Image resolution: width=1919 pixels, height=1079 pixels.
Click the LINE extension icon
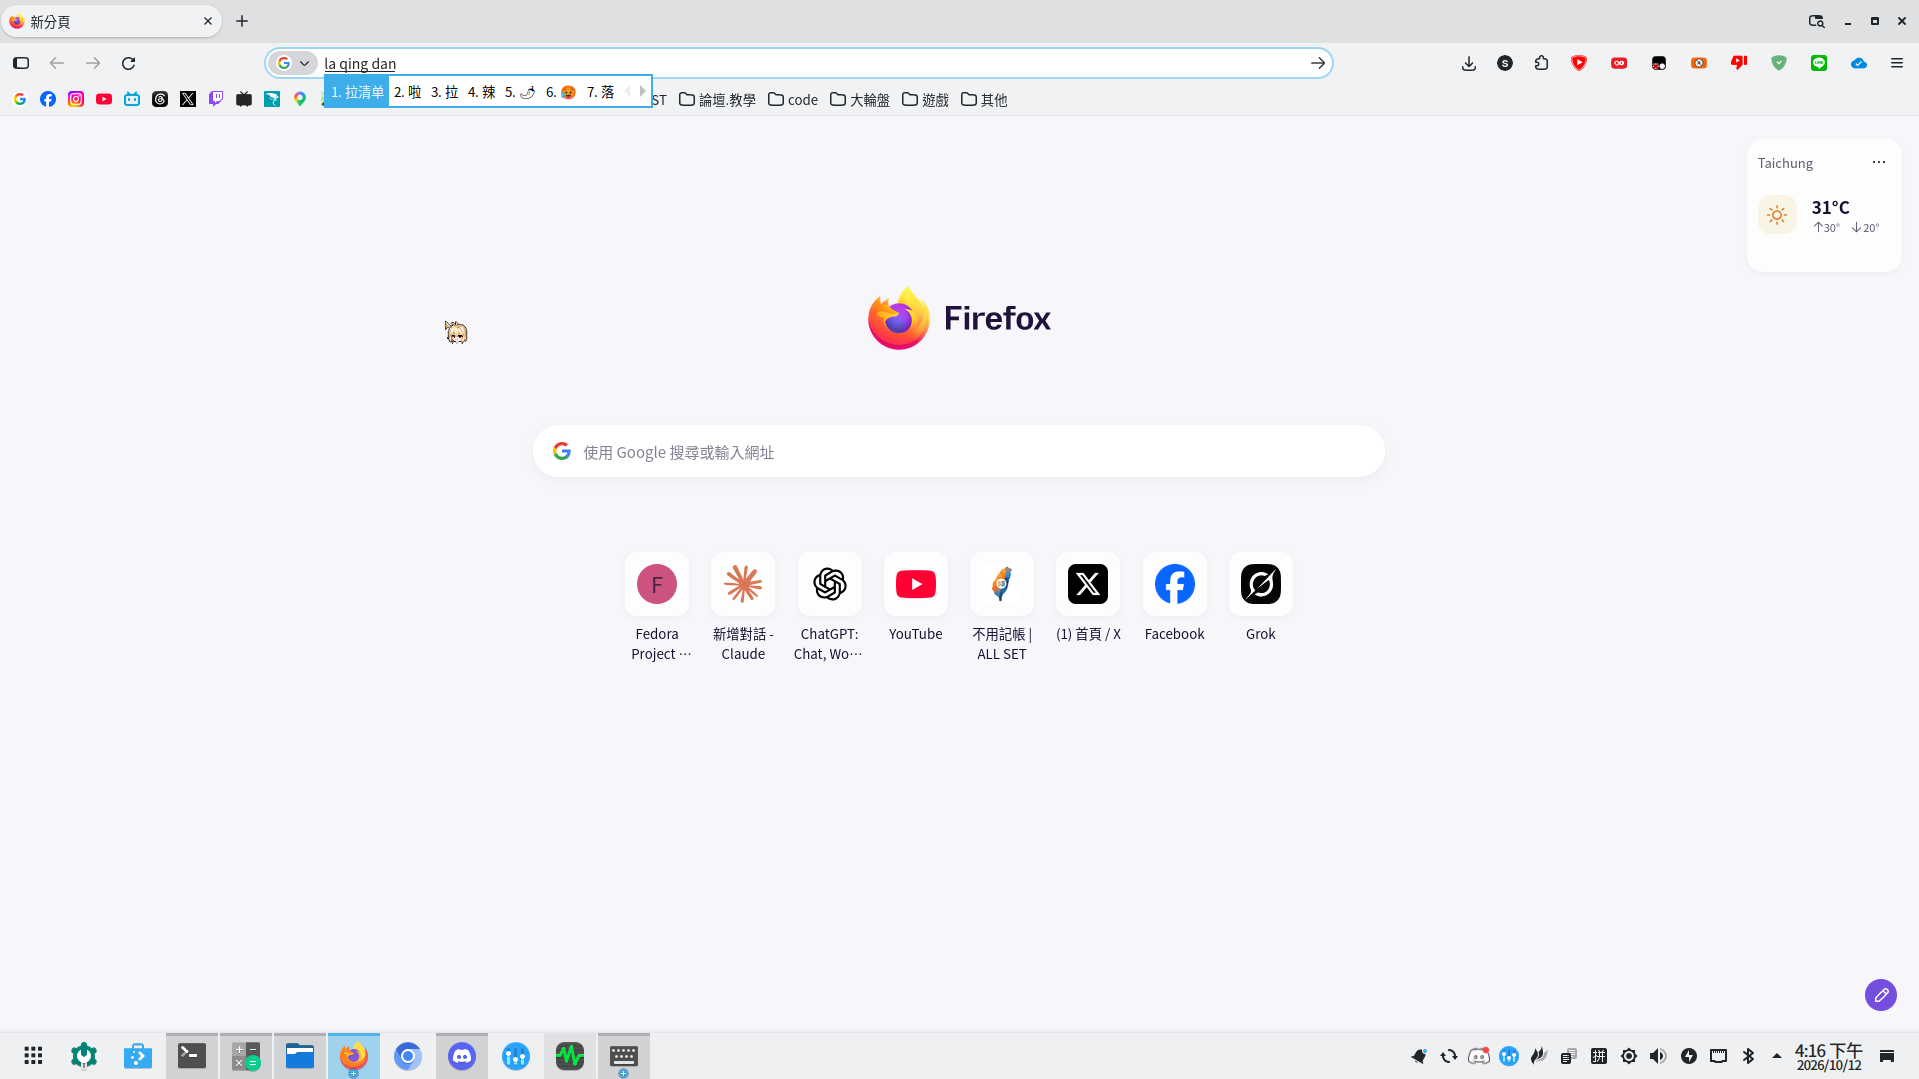pyautogui.click(x=1819, y=63)
